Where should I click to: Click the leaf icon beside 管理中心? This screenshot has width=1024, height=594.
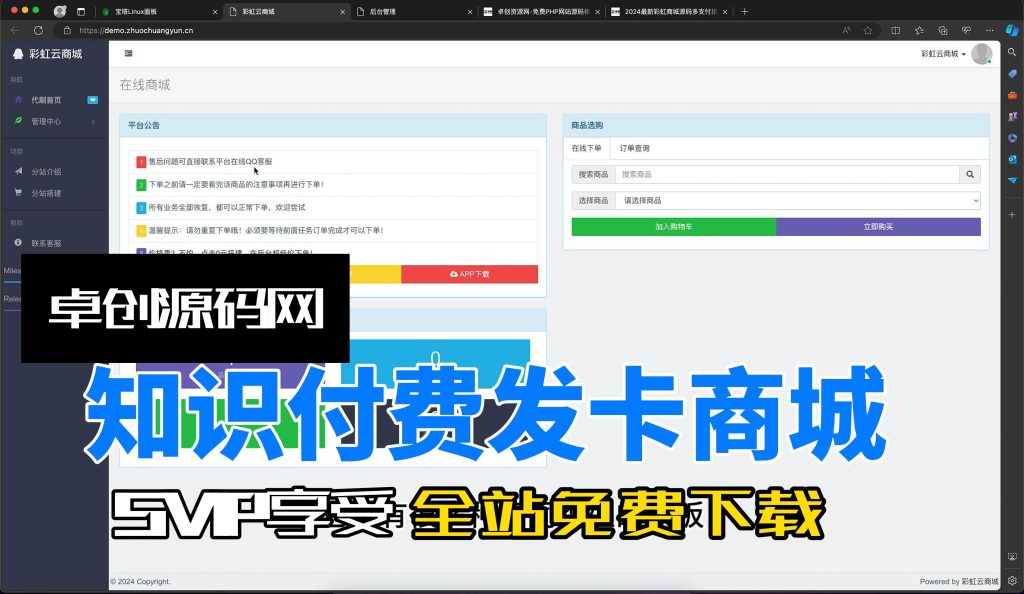[x=18, y=121]
